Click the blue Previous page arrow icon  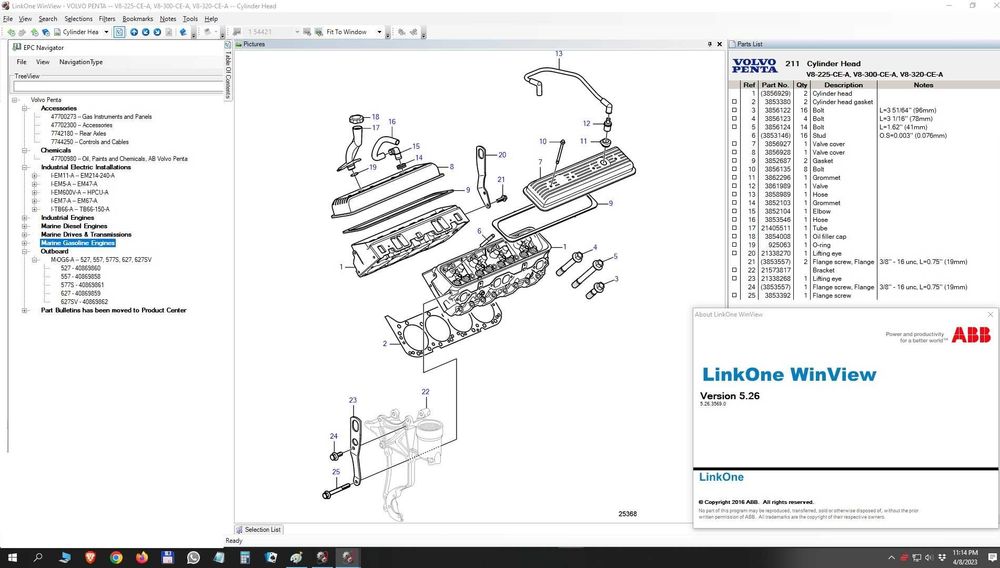(x=145, y=32)
